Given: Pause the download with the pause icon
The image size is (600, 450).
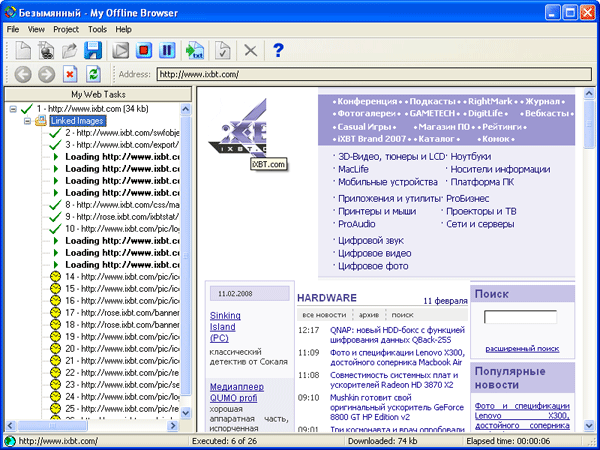Looking at the screenshot, I should pos(167,50).
